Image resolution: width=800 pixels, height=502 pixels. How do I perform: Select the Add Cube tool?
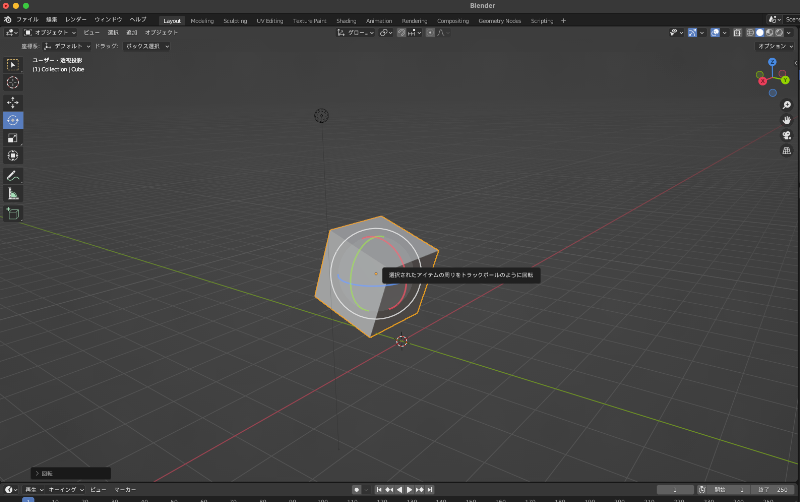[13, 214]
